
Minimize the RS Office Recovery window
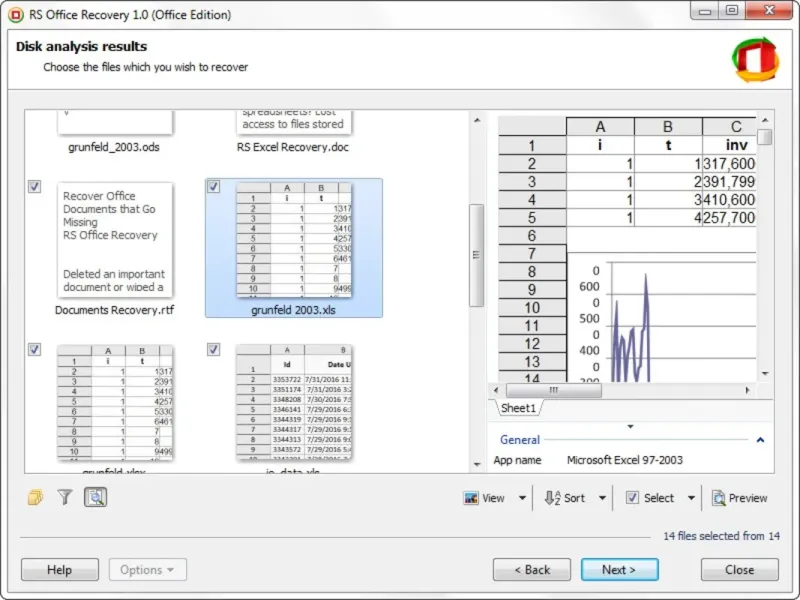(705, 11)
